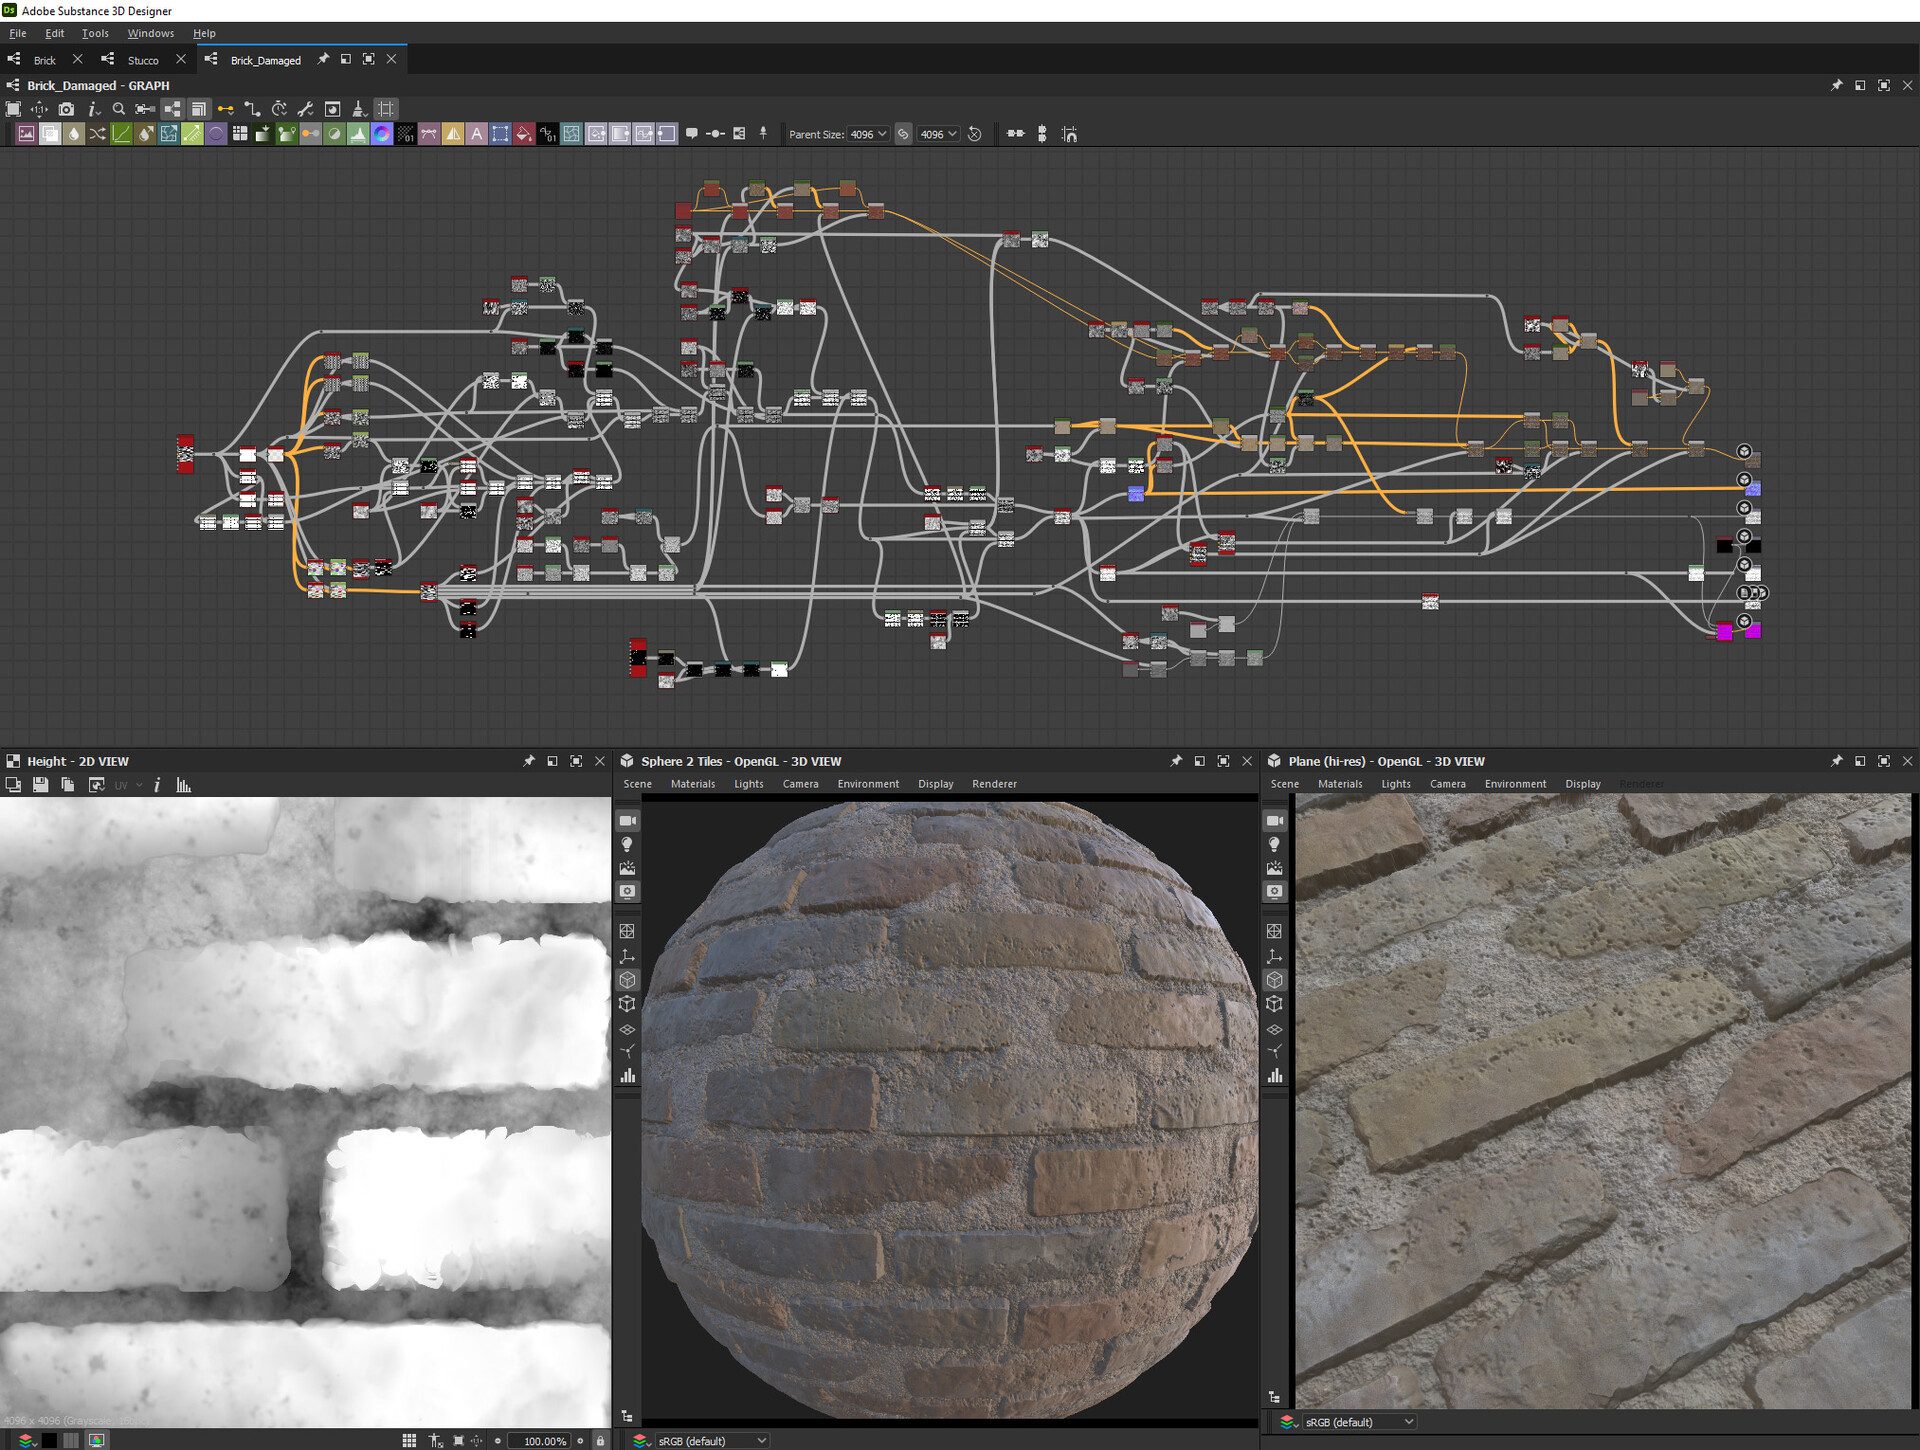Open Environment menu in Sphere 3D view
Screen dimensions: 1920x1450
coord(868,784)
